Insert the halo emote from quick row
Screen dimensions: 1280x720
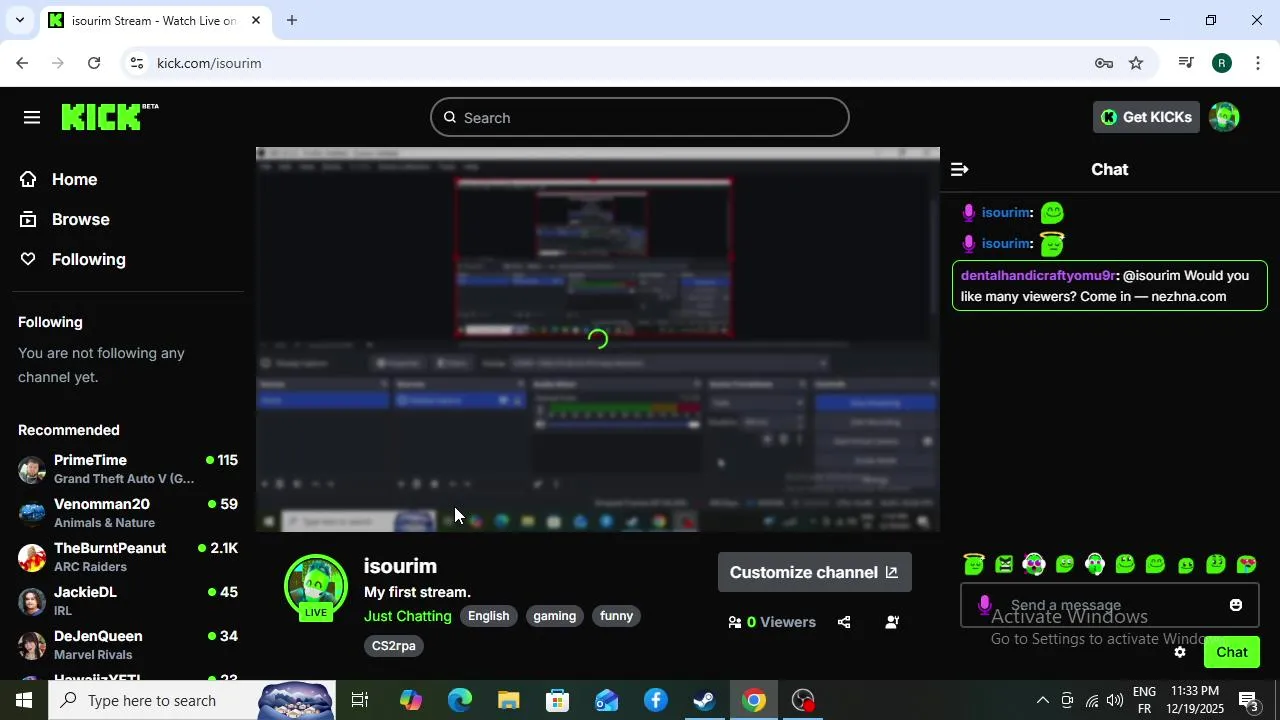click(974, 565)
